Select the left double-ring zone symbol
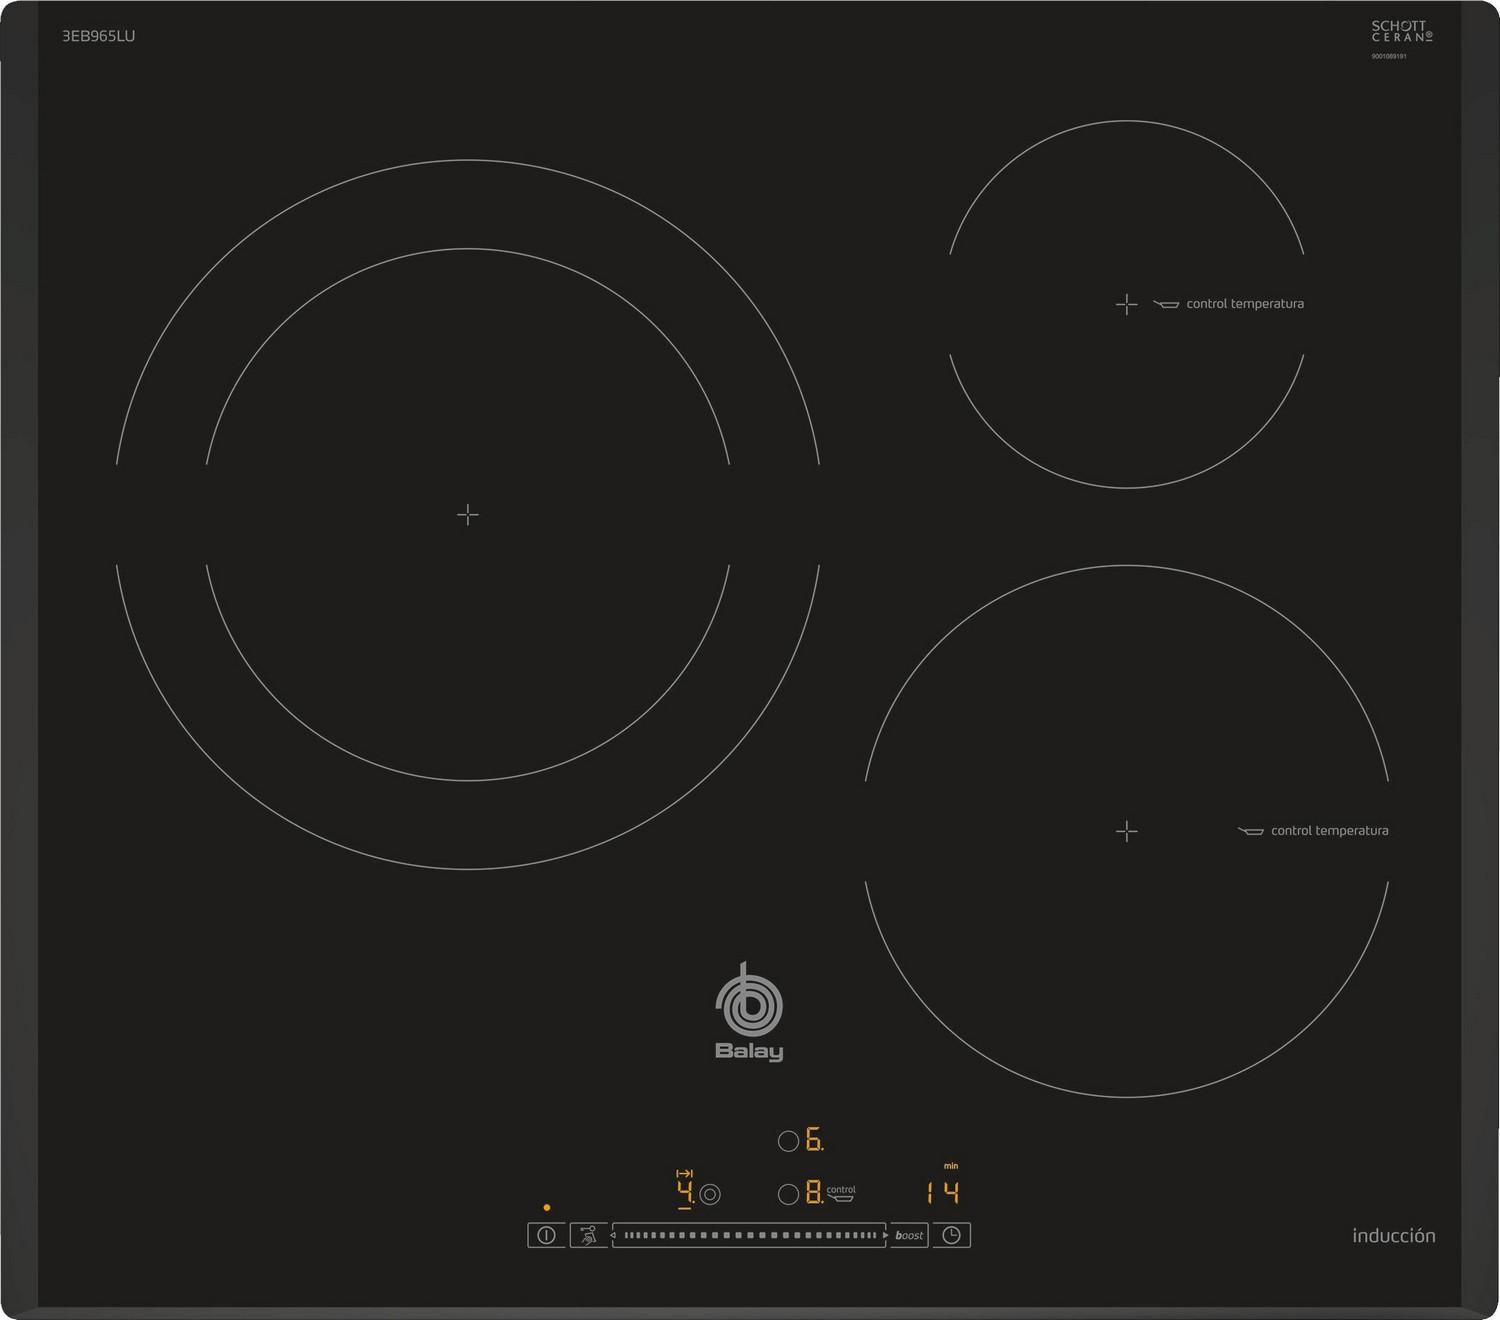 (x=710, y=1194)
